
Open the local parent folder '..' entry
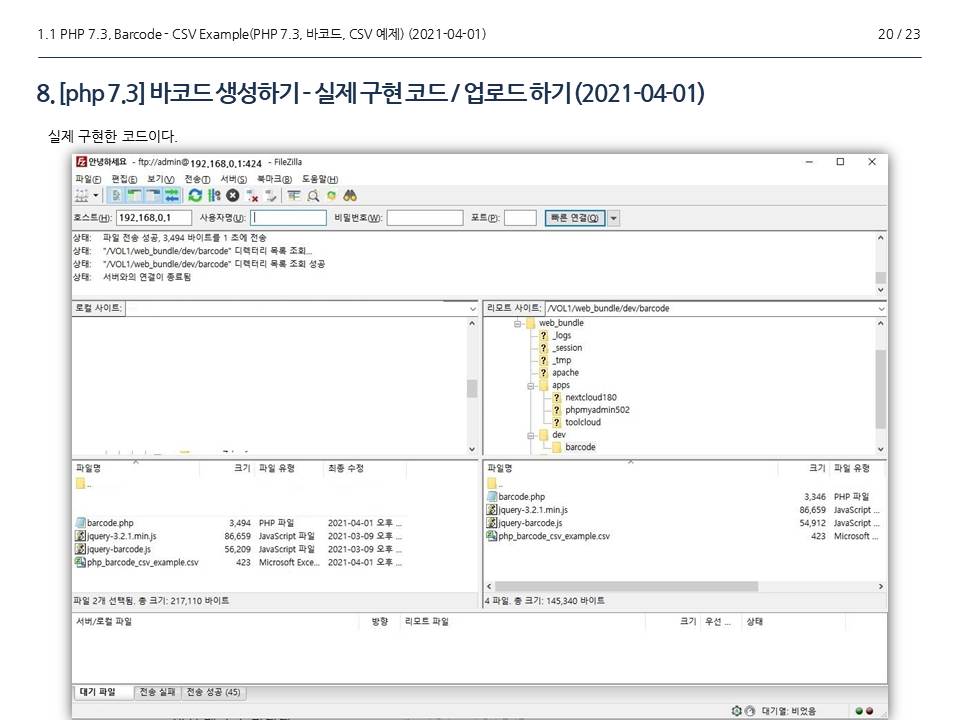click(x=84, y=484)
